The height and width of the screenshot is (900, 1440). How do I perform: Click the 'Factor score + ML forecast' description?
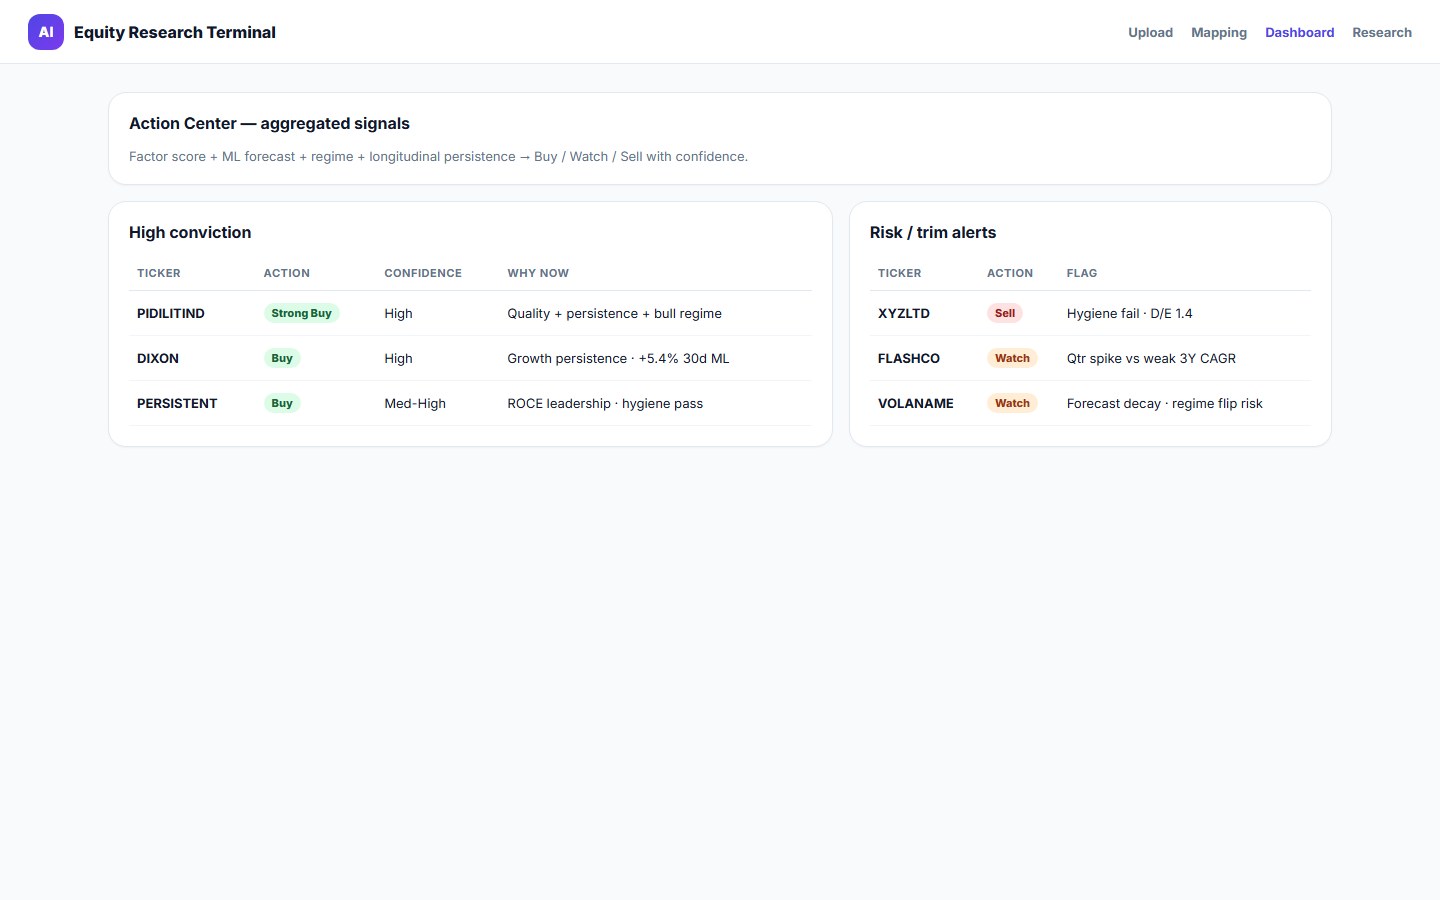438,156
